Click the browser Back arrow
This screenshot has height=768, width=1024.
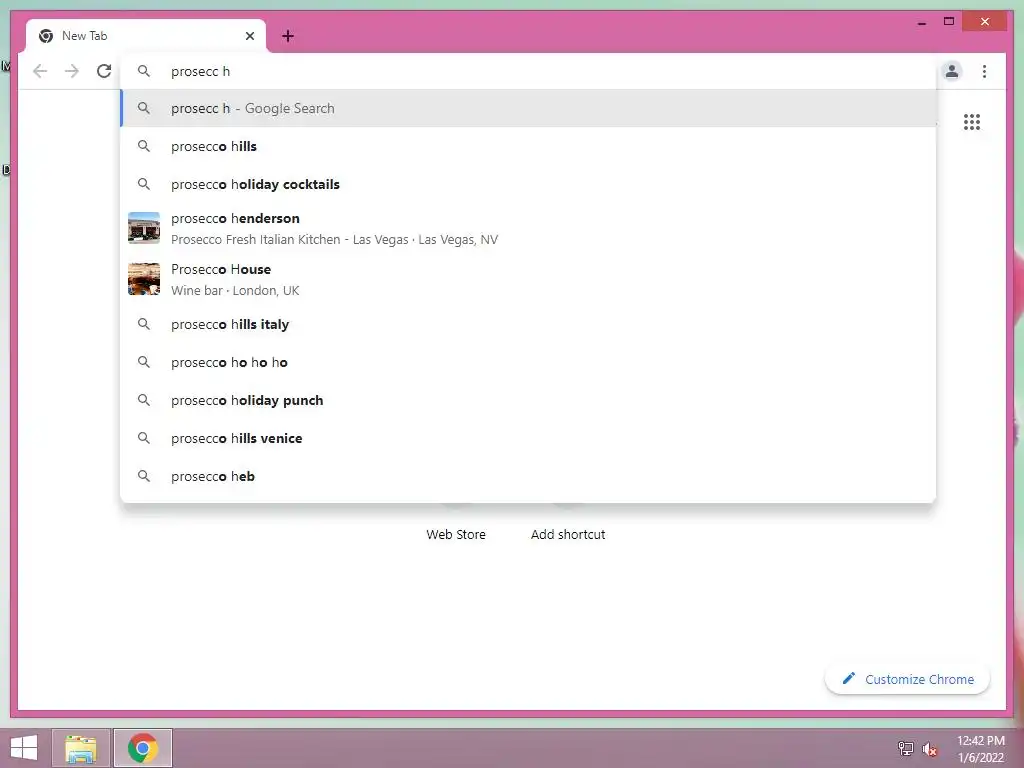coord(40,71)
